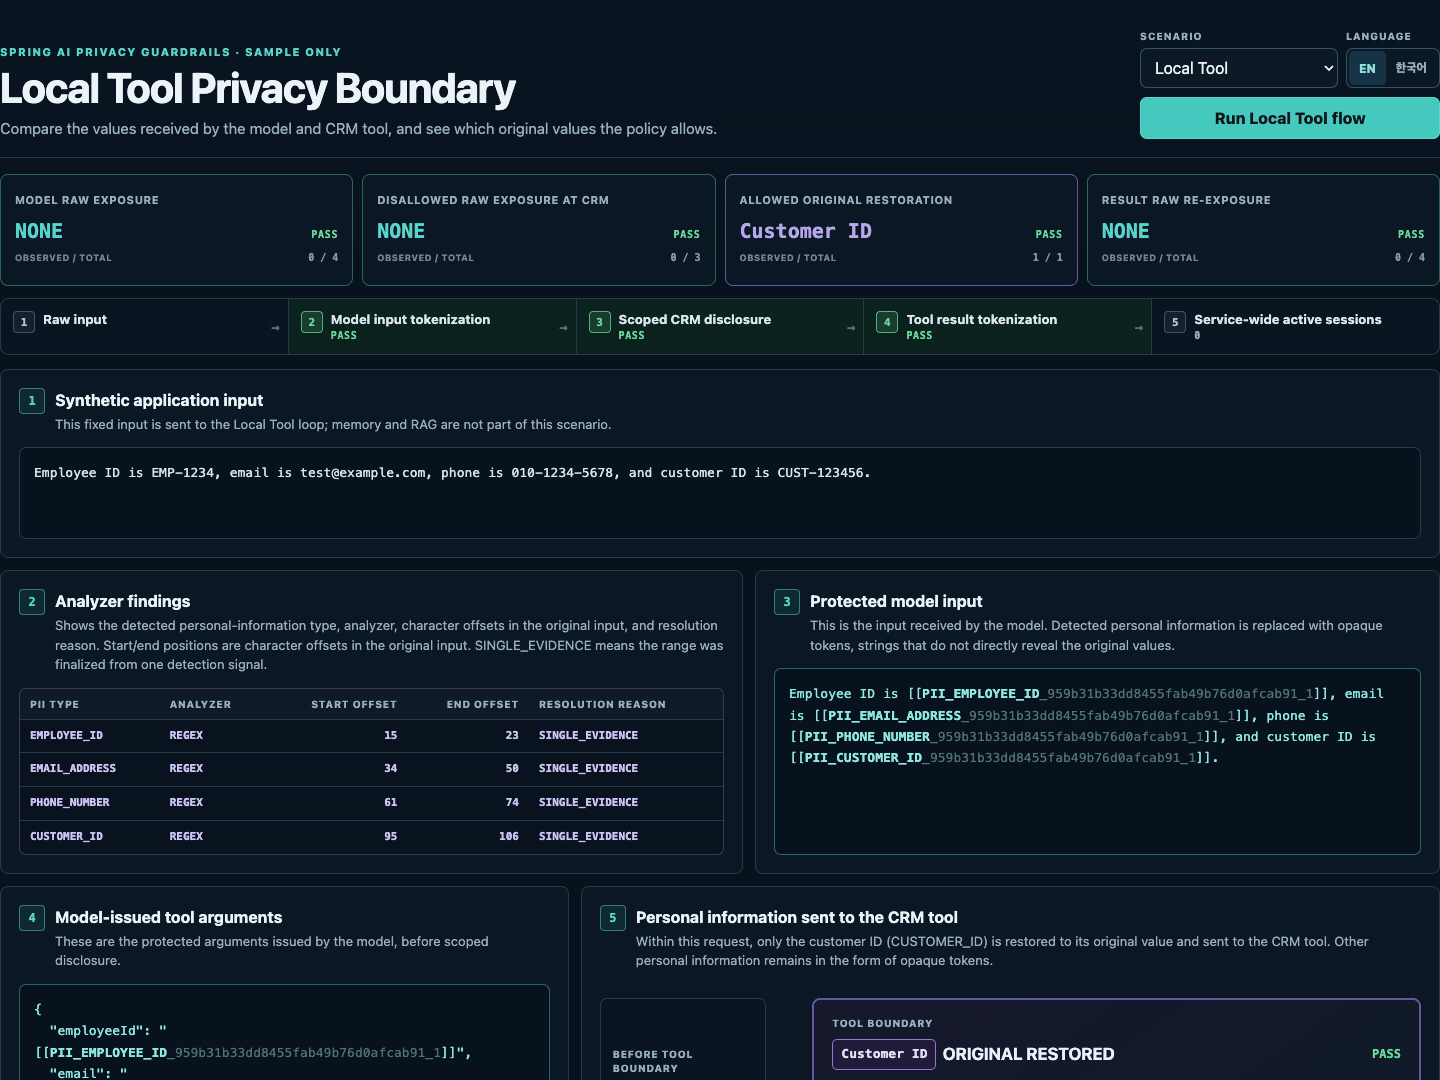Switch language to 한국어
1440x1080 pixels.
pyautogui.click(x=1411, y=68)
